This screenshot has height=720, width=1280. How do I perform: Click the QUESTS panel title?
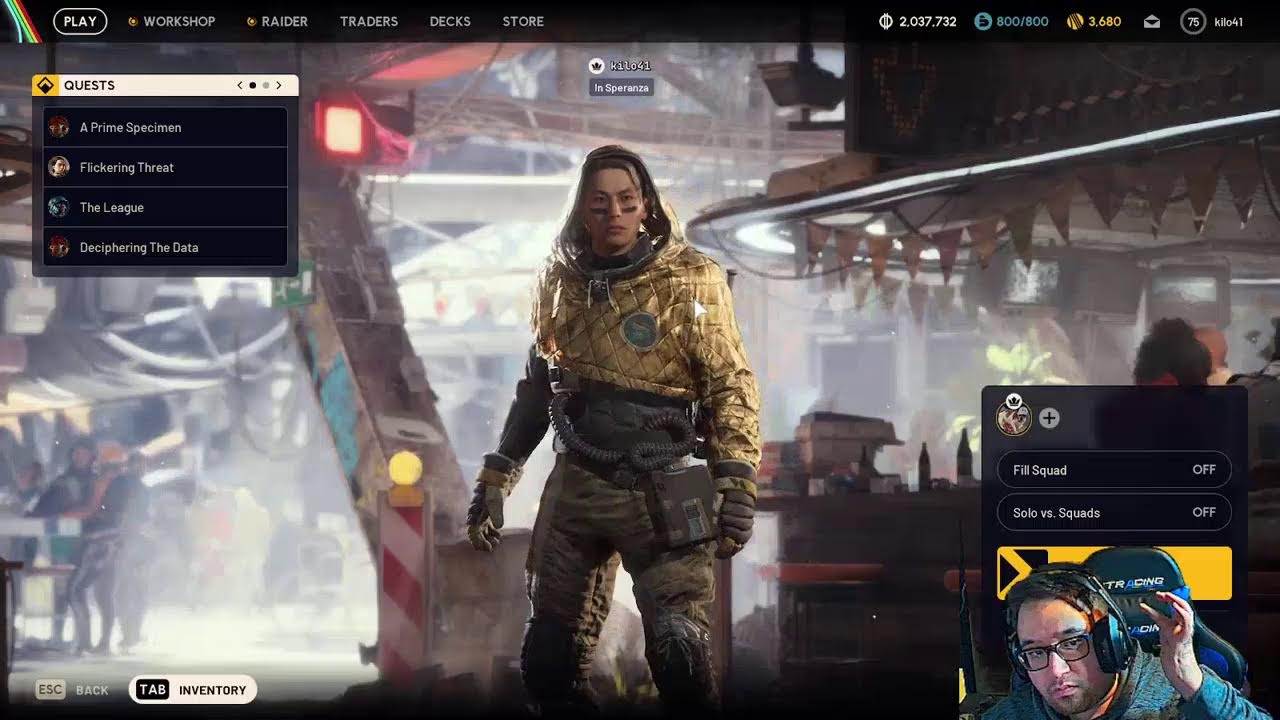[x=89, y=86]
